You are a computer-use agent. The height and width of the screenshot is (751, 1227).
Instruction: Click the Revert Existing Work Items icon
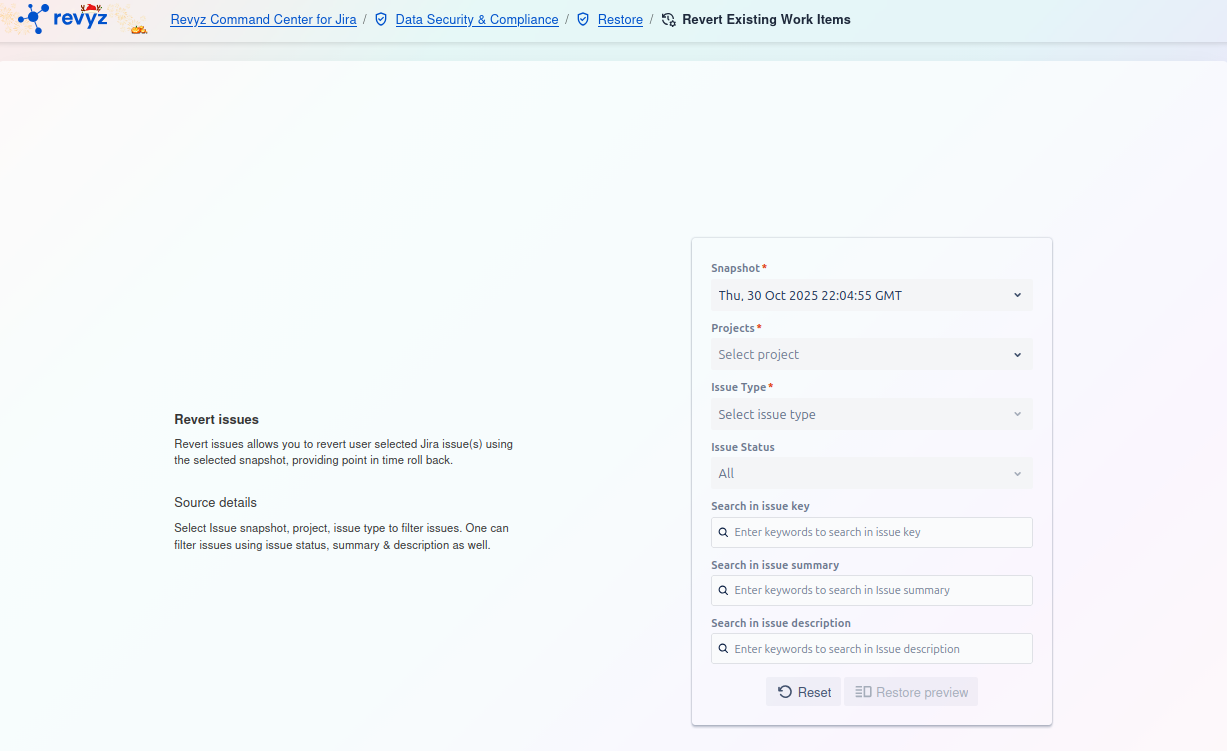(669, 19)
